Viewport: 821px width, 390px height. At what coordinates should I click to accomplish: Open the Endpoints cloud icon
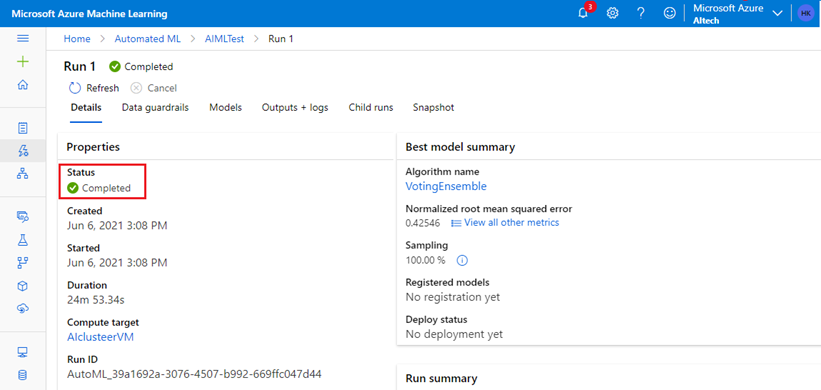point(23,309)
